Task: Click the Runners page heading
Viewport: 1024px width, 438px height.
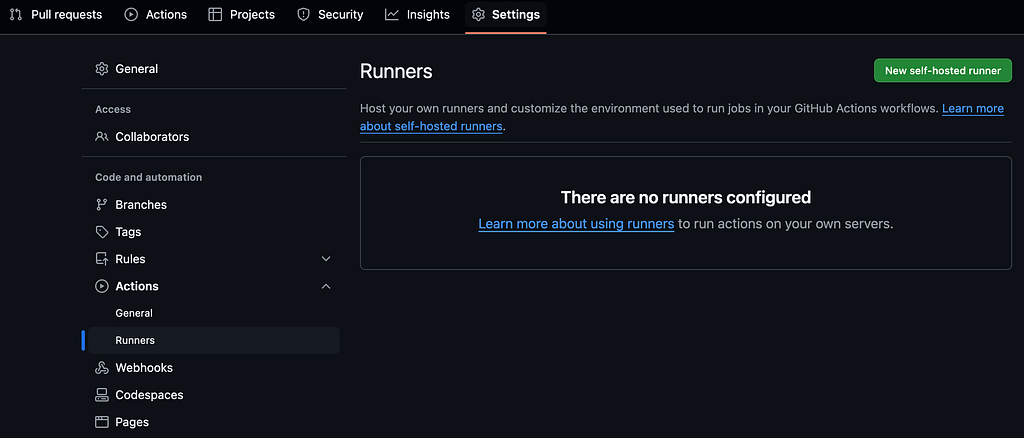Action: (x=396, y=71)
